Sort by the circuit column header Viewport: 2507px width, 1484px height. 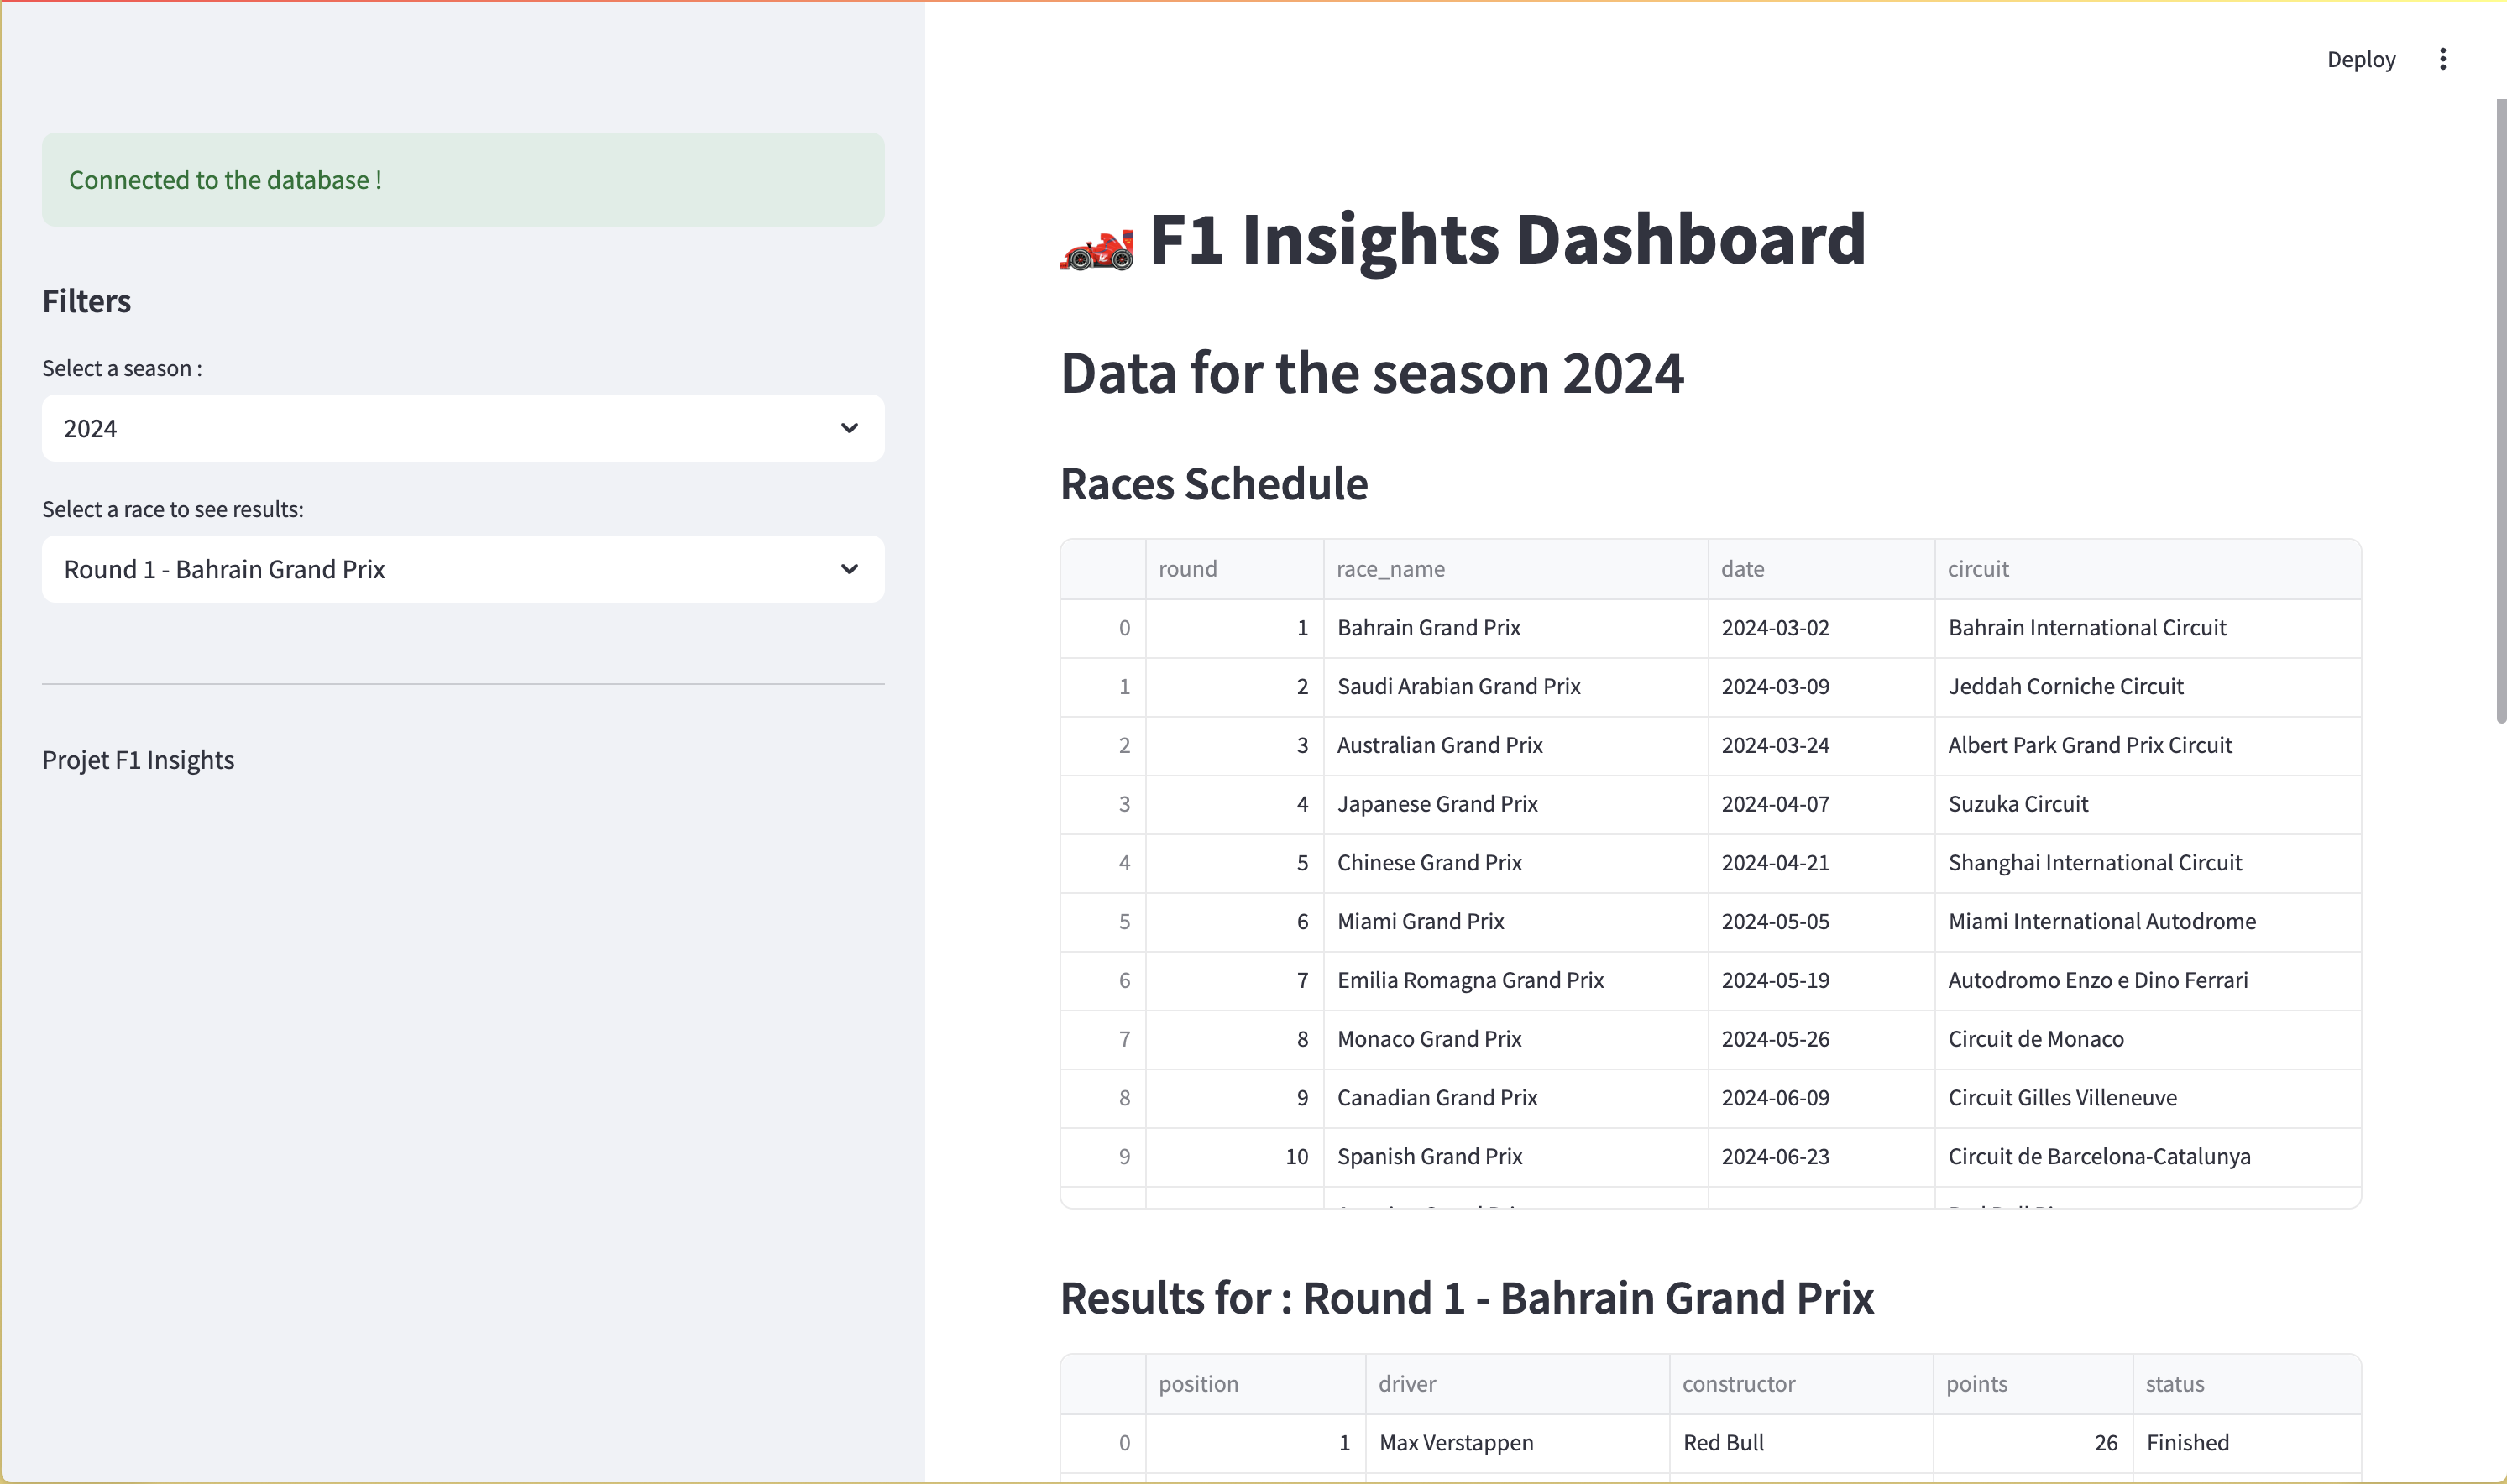pos(2148,569)
